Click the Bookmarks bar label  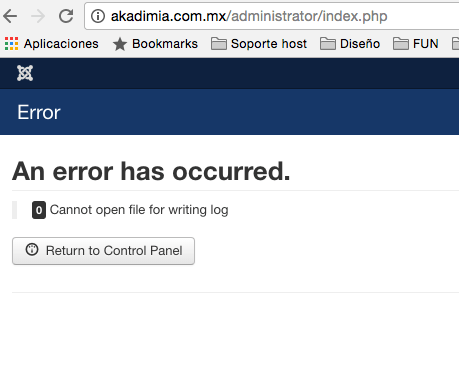click(165, 44)
